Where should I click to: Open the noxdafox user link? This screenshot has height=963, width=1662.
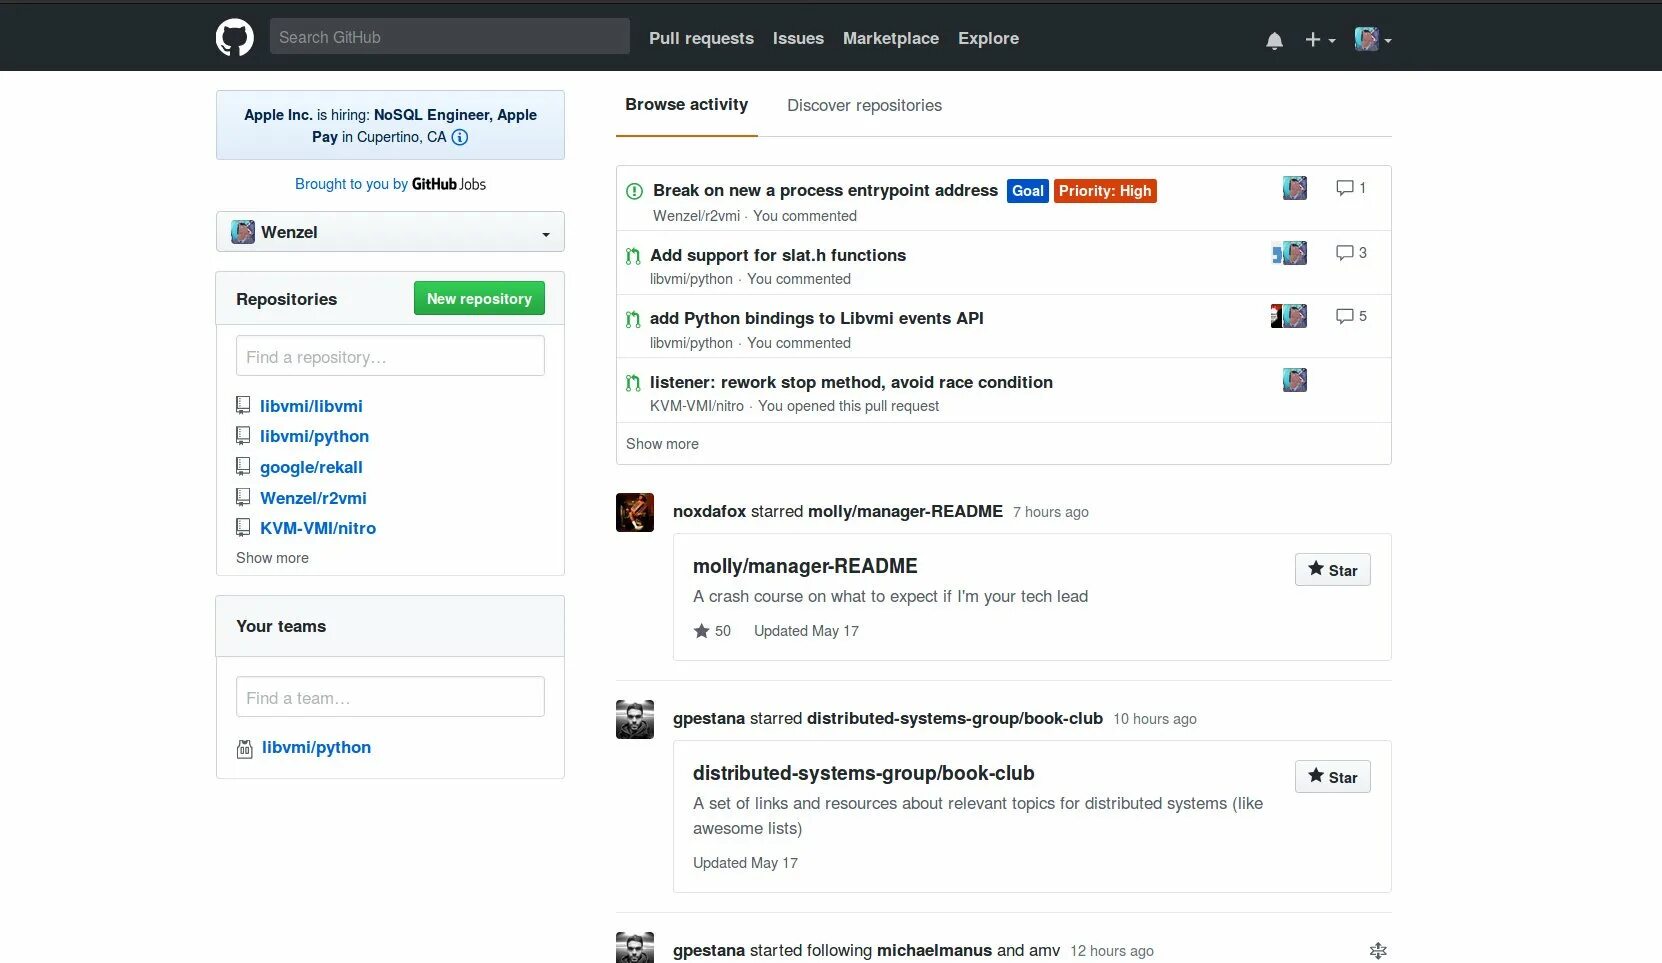pyautogui.click(x=709, y=511)
